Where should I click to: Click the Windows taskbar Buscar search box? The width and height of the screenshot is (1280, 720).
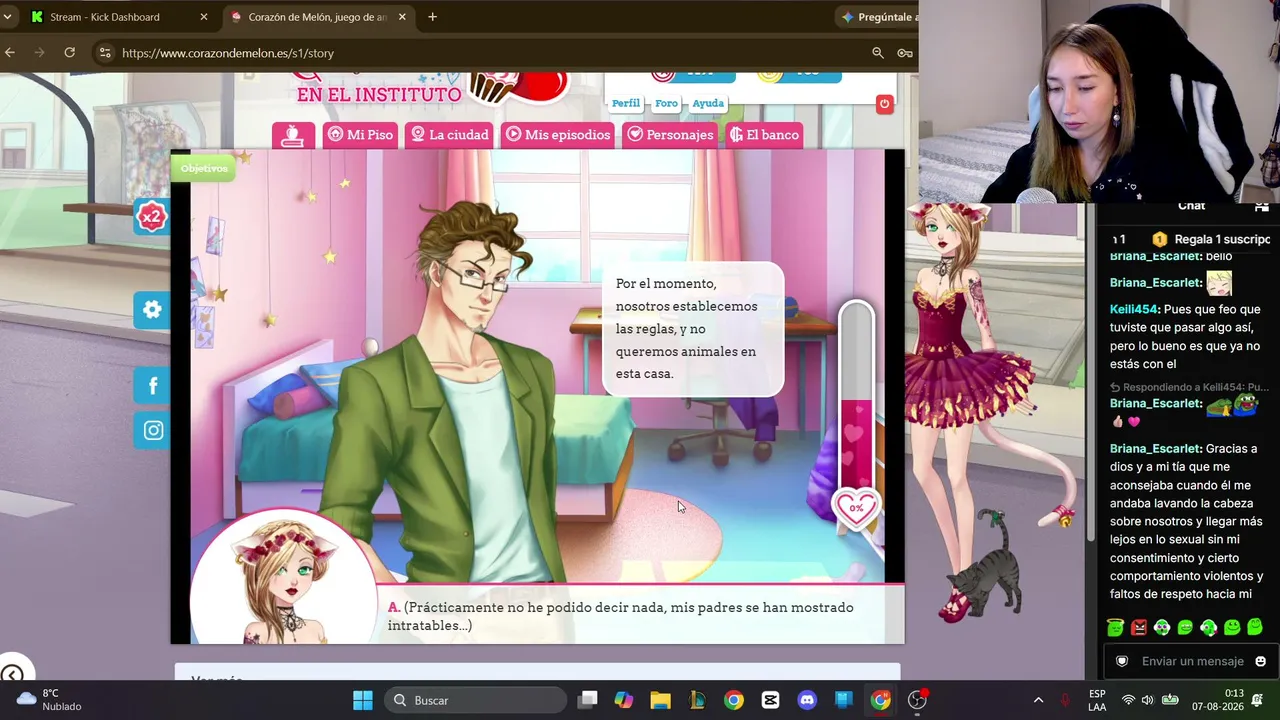(x=475, y=700)
